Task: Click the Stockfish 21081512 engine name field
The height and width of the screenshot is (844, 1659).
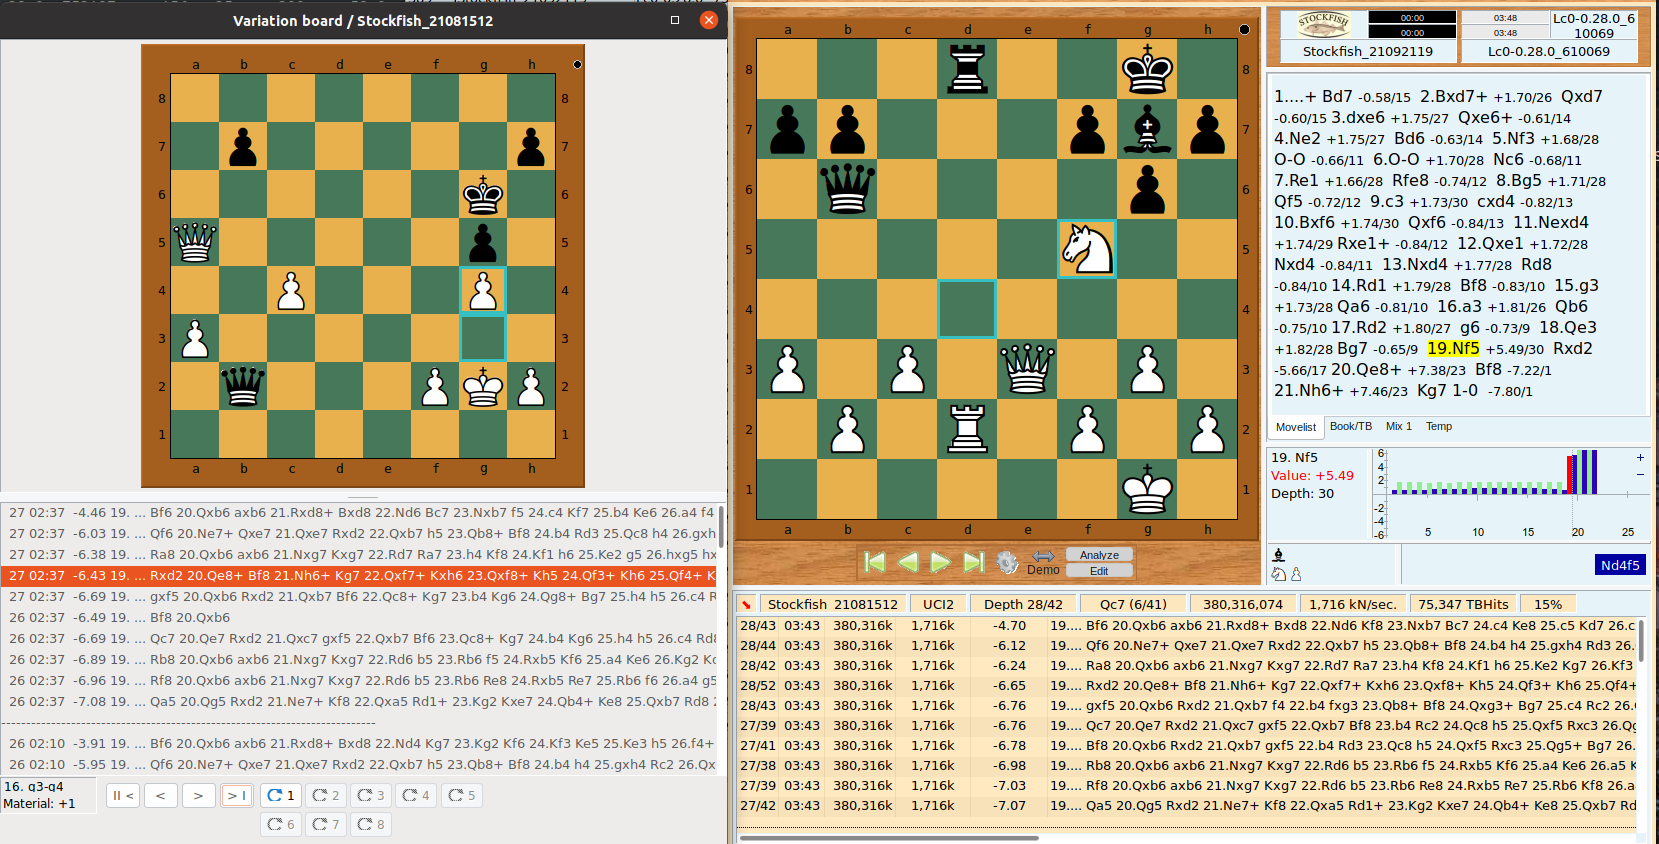Action: pos(832,604)
